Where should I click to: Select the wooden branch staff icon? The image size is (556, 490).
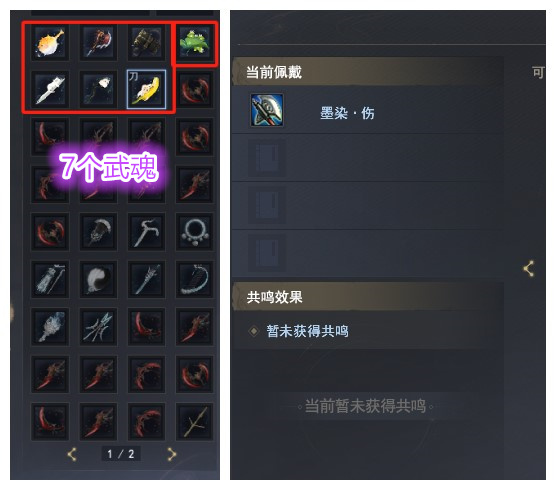[x=194, y=422]
